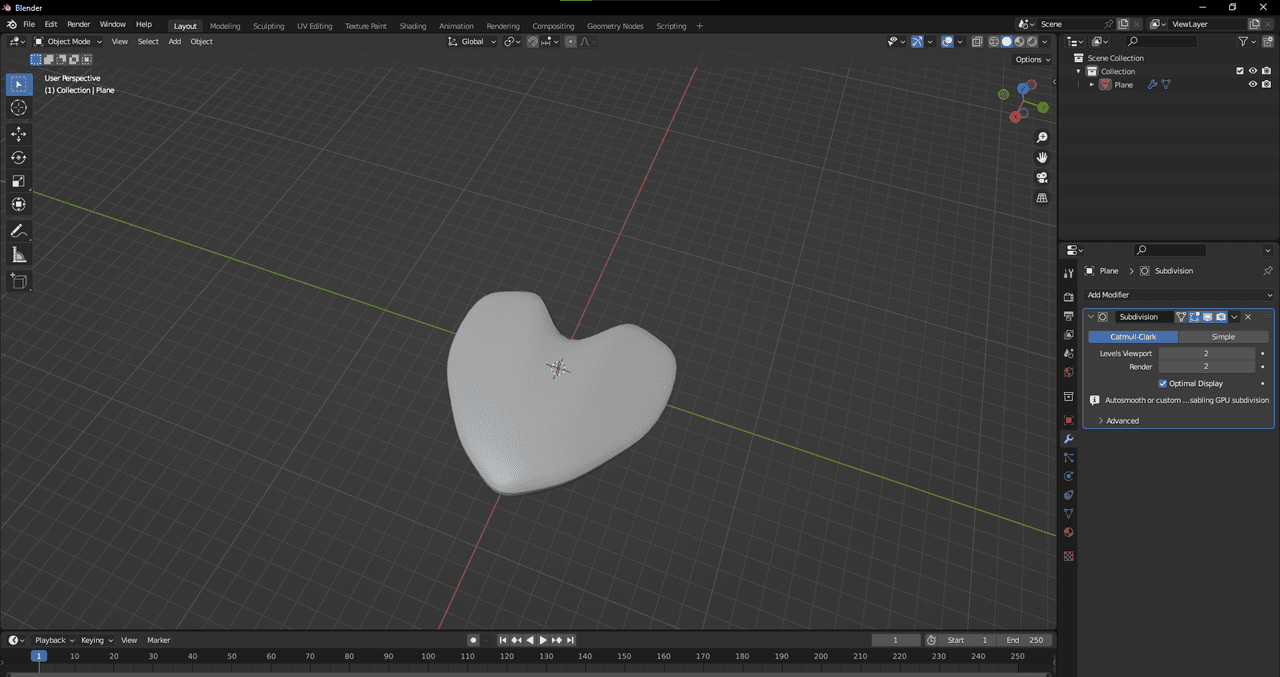The width and height of the screenshot is (1280, 677).
Task: Toggle camera view in the viewport
Action: click(1042, 178)
